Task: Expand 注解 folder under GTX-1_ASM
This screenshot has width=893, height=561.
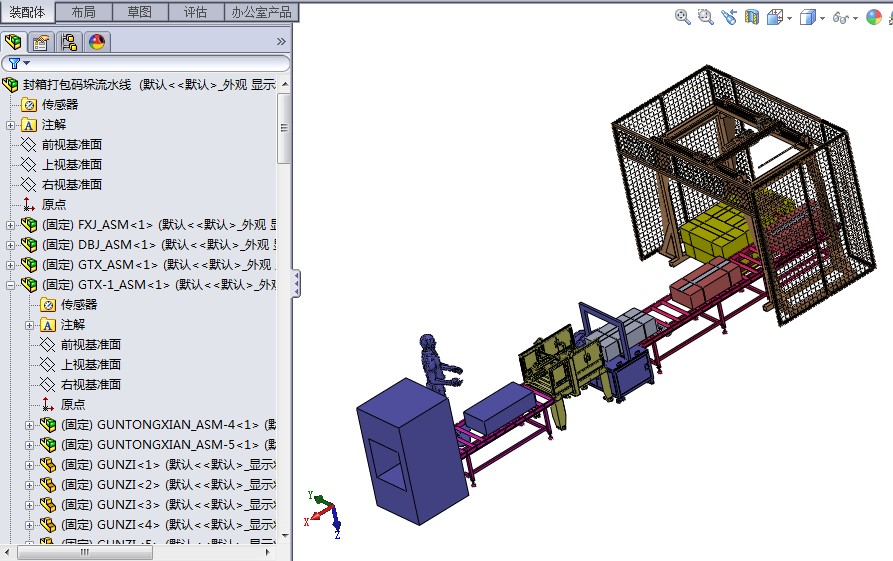Action: [x=30, y=325]
